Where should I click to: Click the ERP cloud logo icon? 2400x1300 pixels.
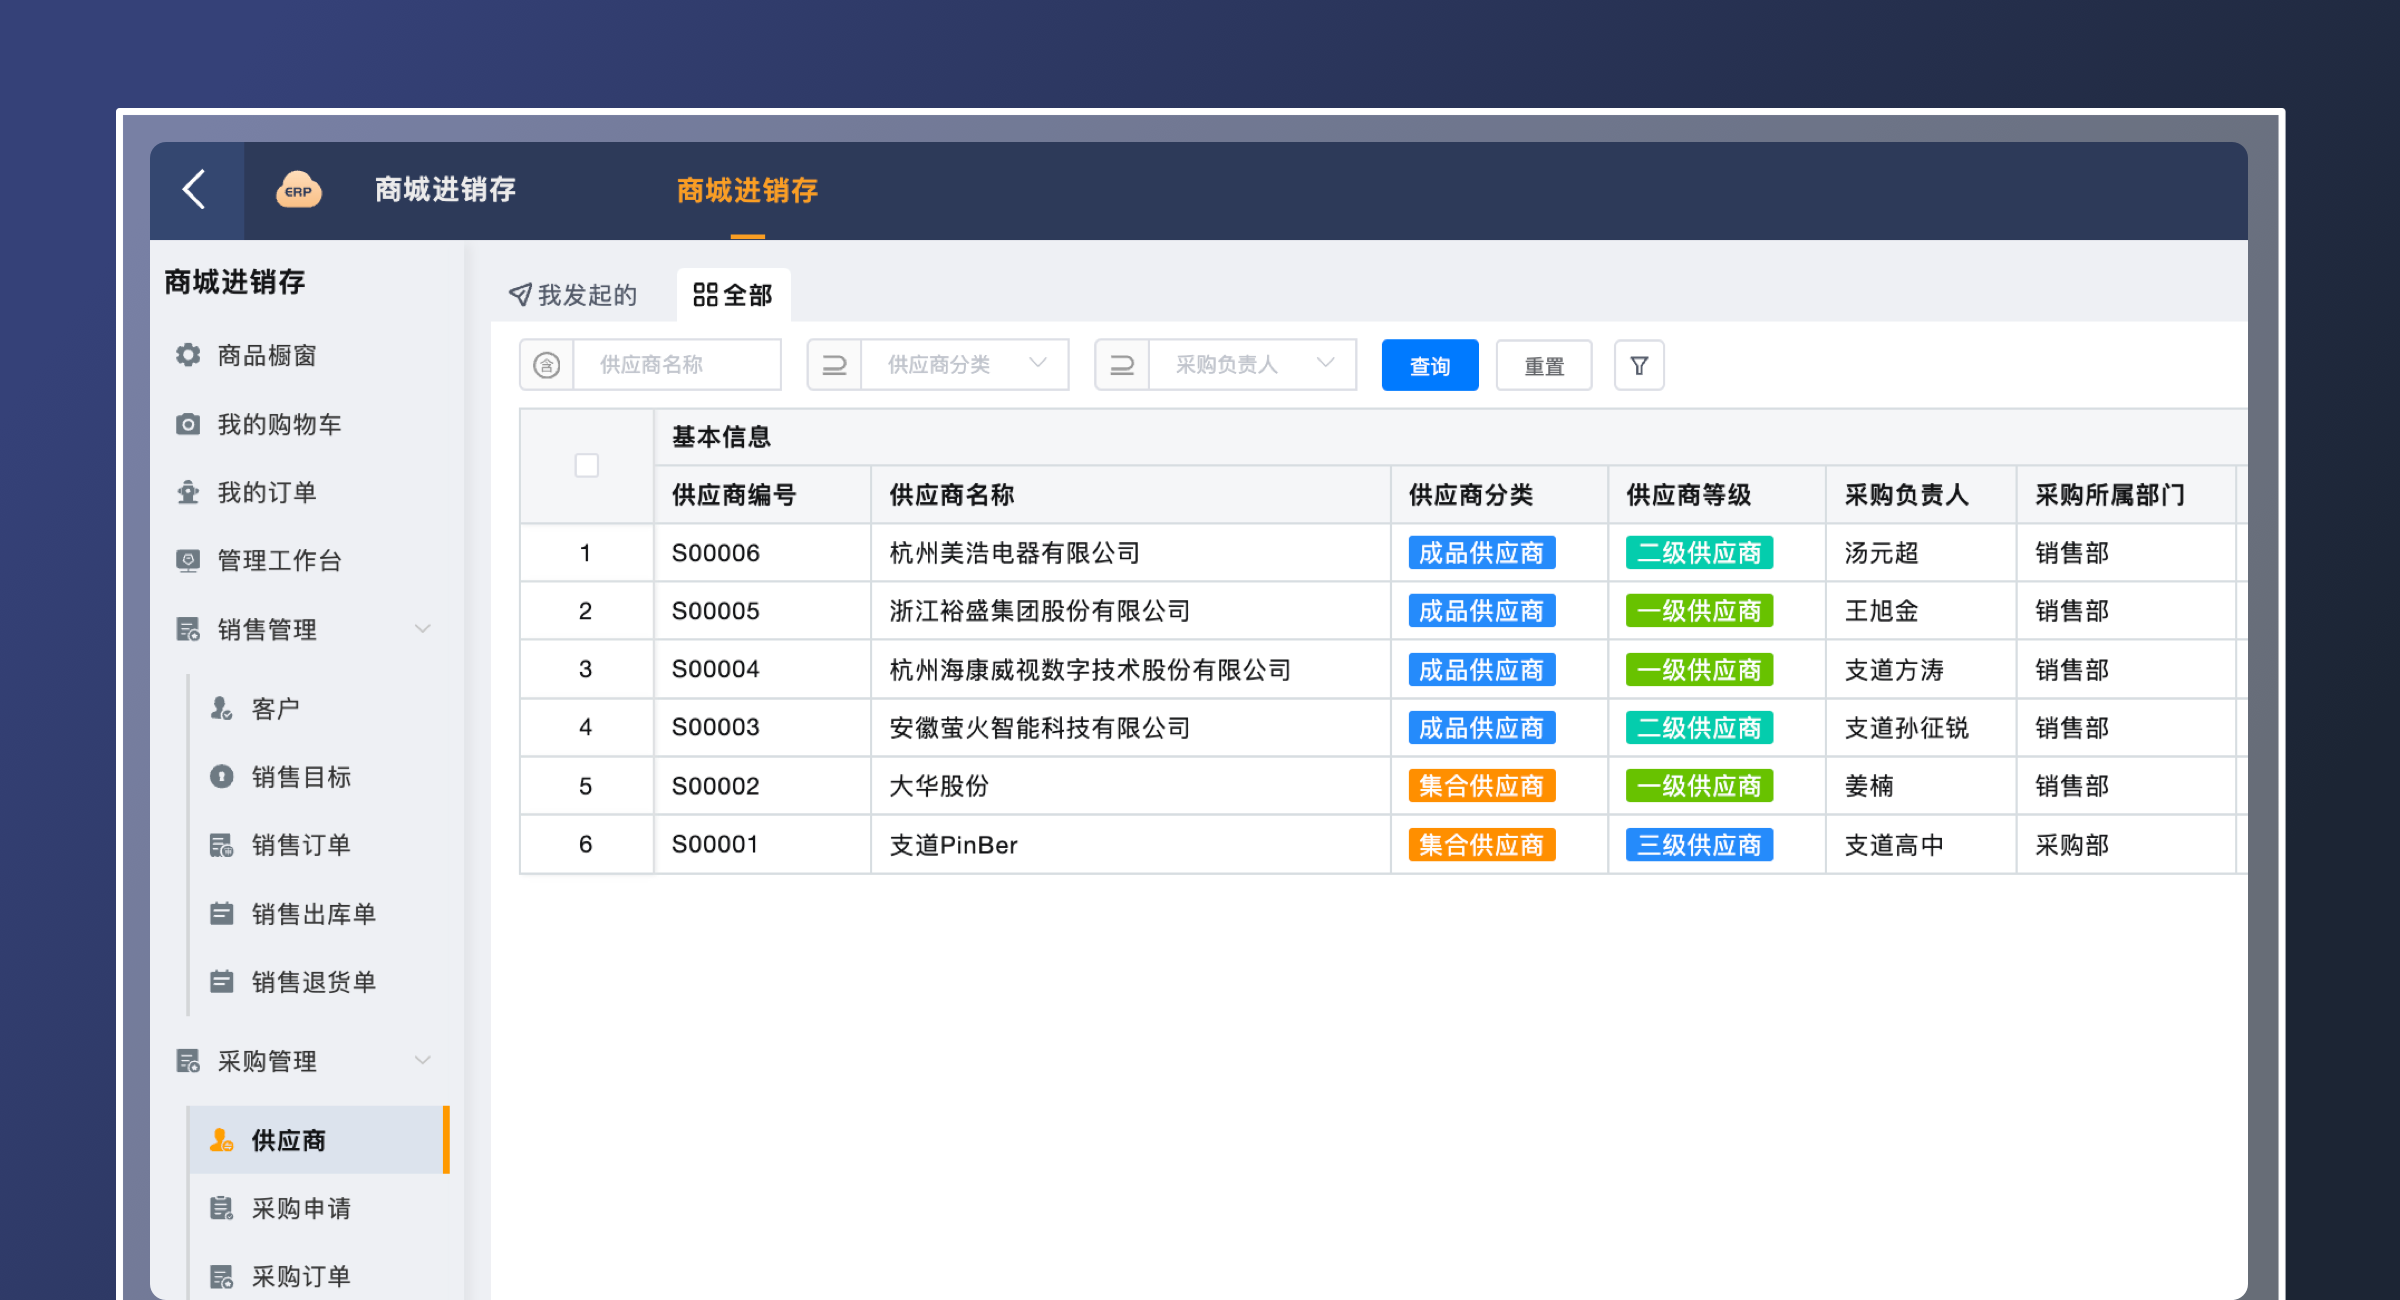pyautogui.click(x=298, y=189)
